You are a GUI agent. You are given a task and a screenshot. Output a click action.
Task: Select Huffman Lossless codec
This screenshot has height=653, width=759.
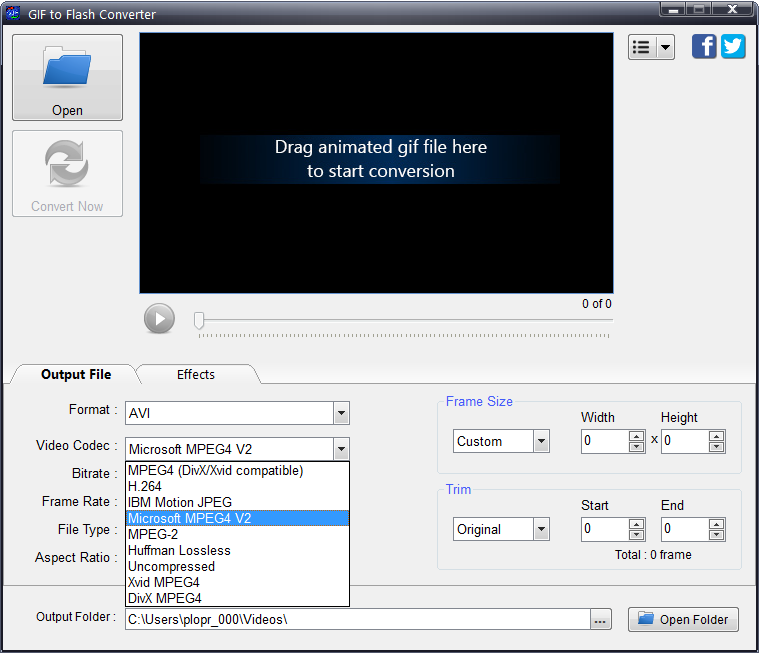pos(237,550)
